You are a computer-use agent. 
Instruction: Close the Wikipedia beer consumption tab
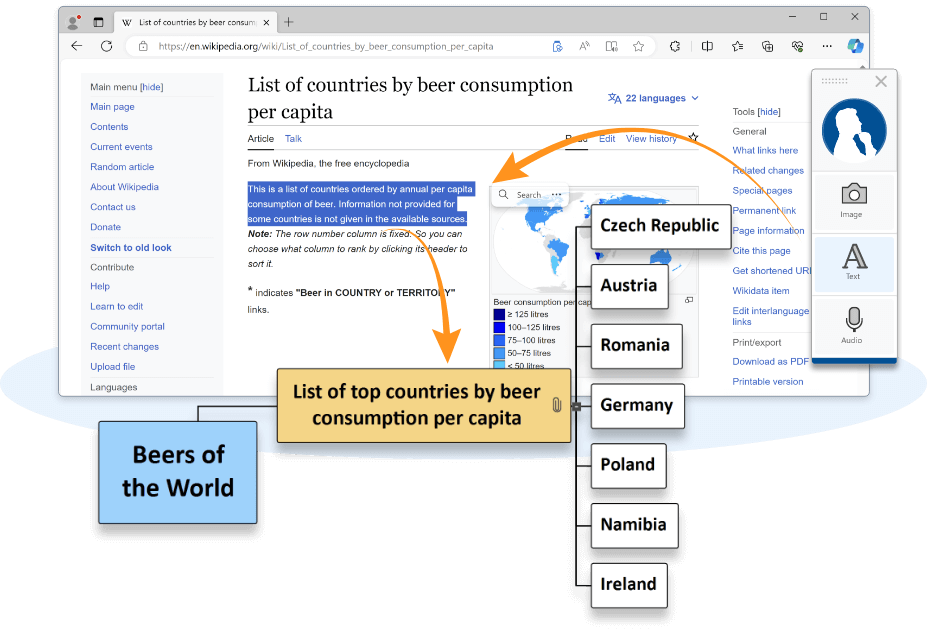tap(266, 22)
